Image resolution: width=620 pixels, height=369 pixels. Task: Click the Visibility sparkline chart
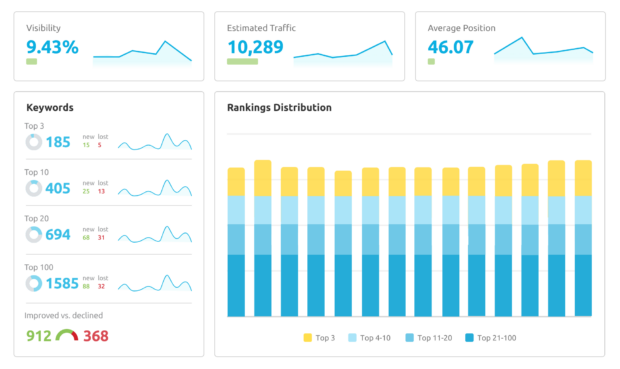[x=142, y=53]
